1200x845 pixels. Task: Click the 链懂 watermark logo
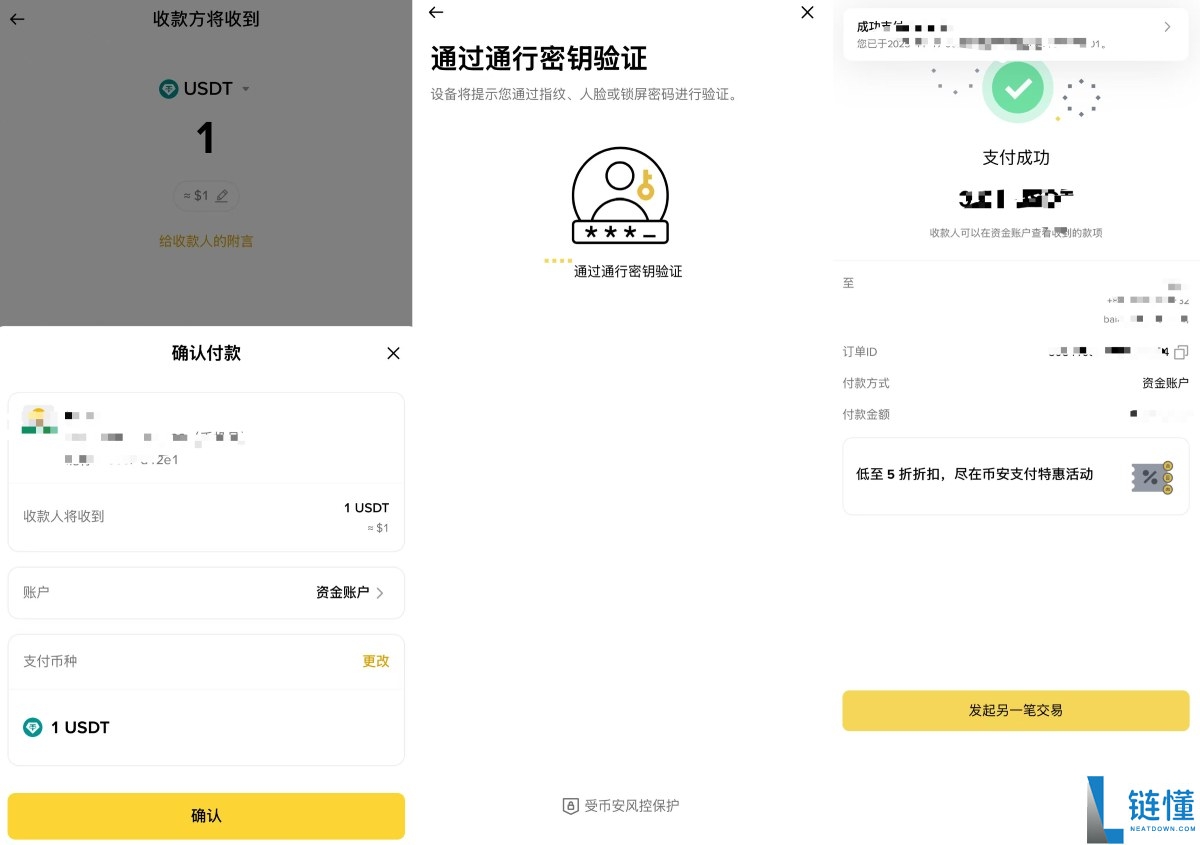(x=1140, y=807)
